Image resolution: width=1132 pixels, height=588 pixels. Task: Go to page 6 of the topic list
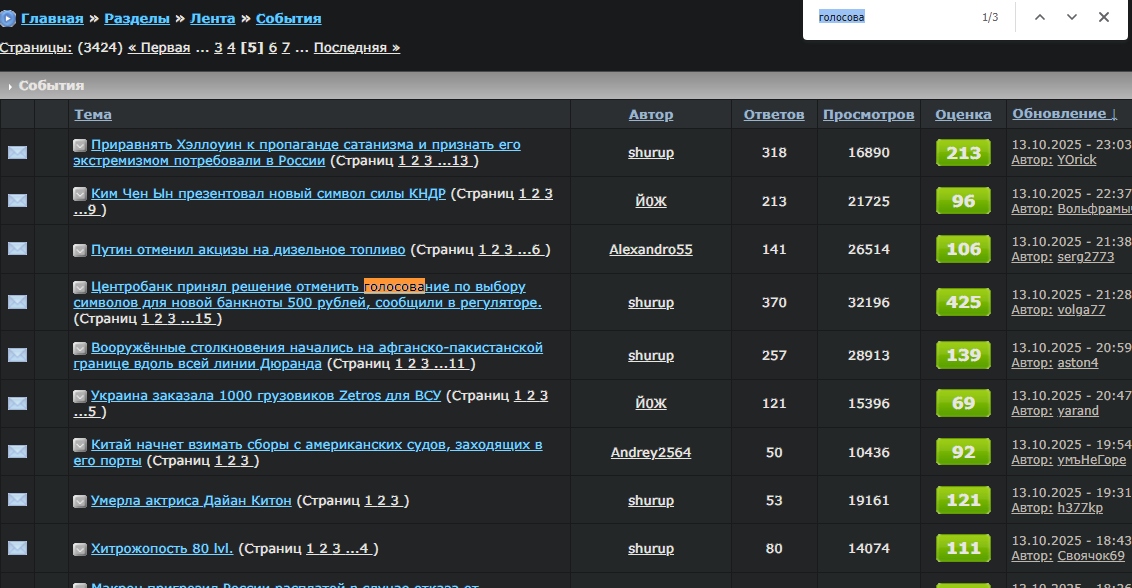(273, 47)
